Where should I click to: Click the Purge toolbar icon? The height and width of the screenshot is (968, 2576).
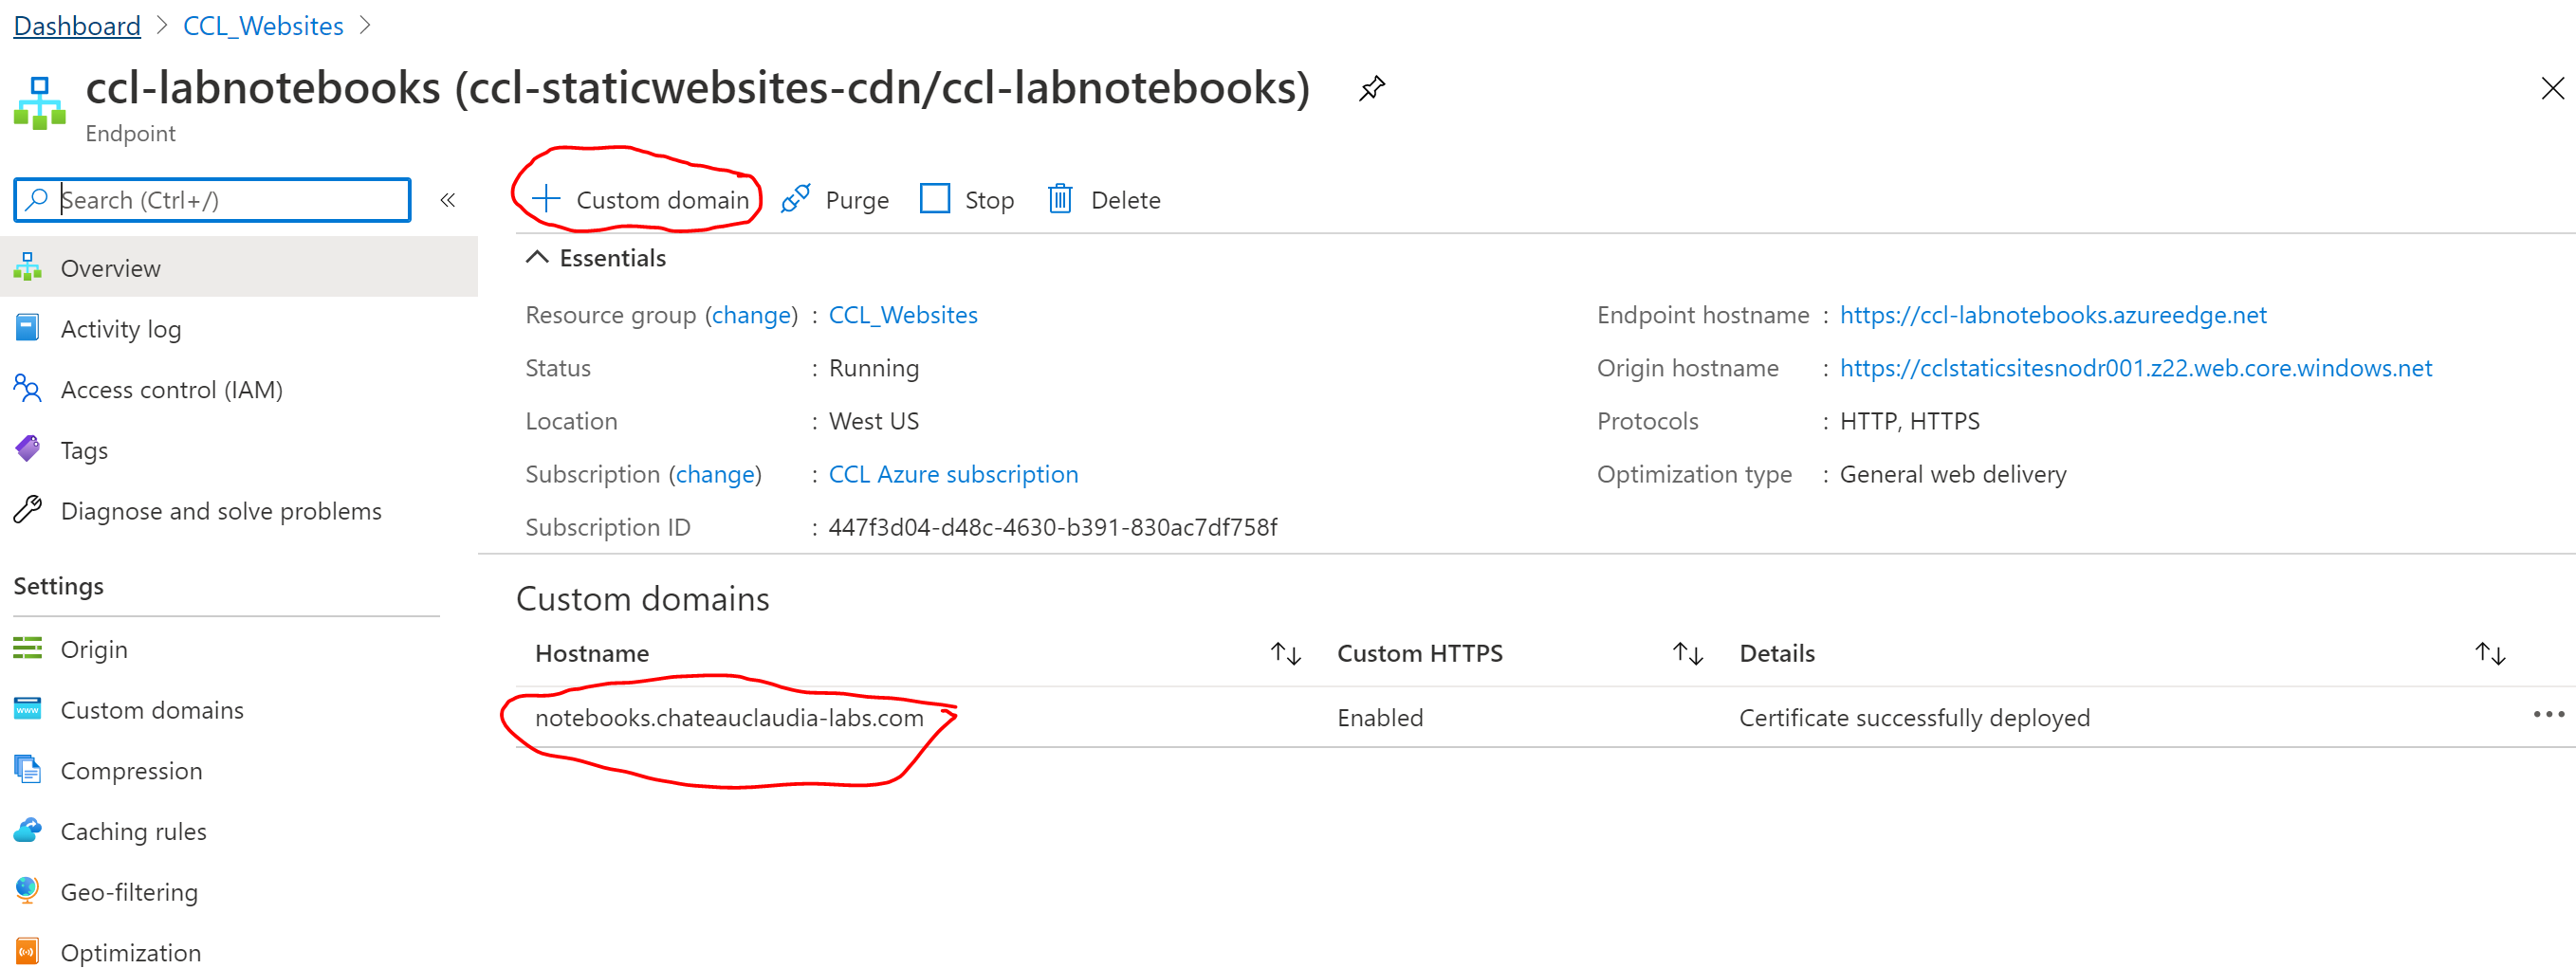(x=795, y=199)
